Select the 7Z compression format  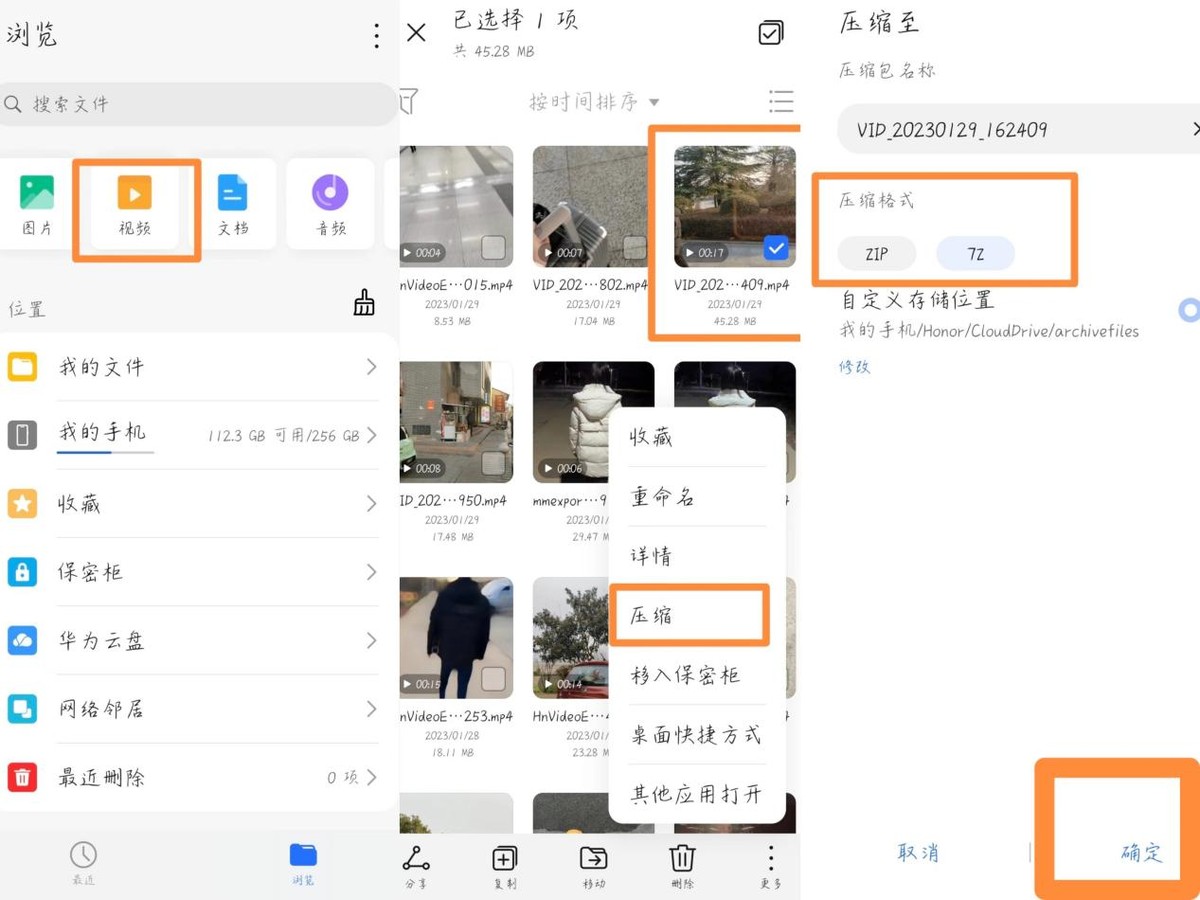point(975,253)
